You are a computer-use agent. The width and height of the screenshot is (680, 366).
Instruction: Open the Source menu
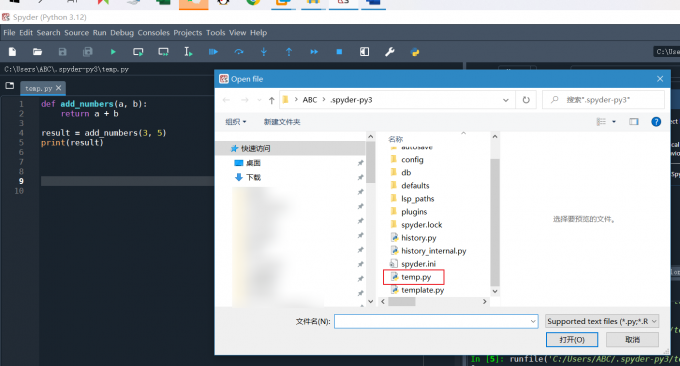(76, 33)
